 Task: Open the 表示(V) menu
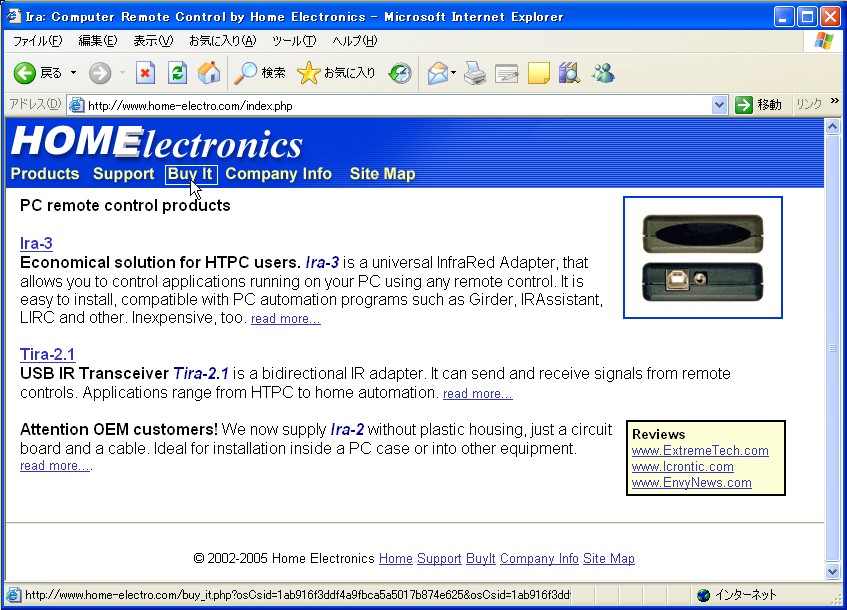click(x=153, y=41)
